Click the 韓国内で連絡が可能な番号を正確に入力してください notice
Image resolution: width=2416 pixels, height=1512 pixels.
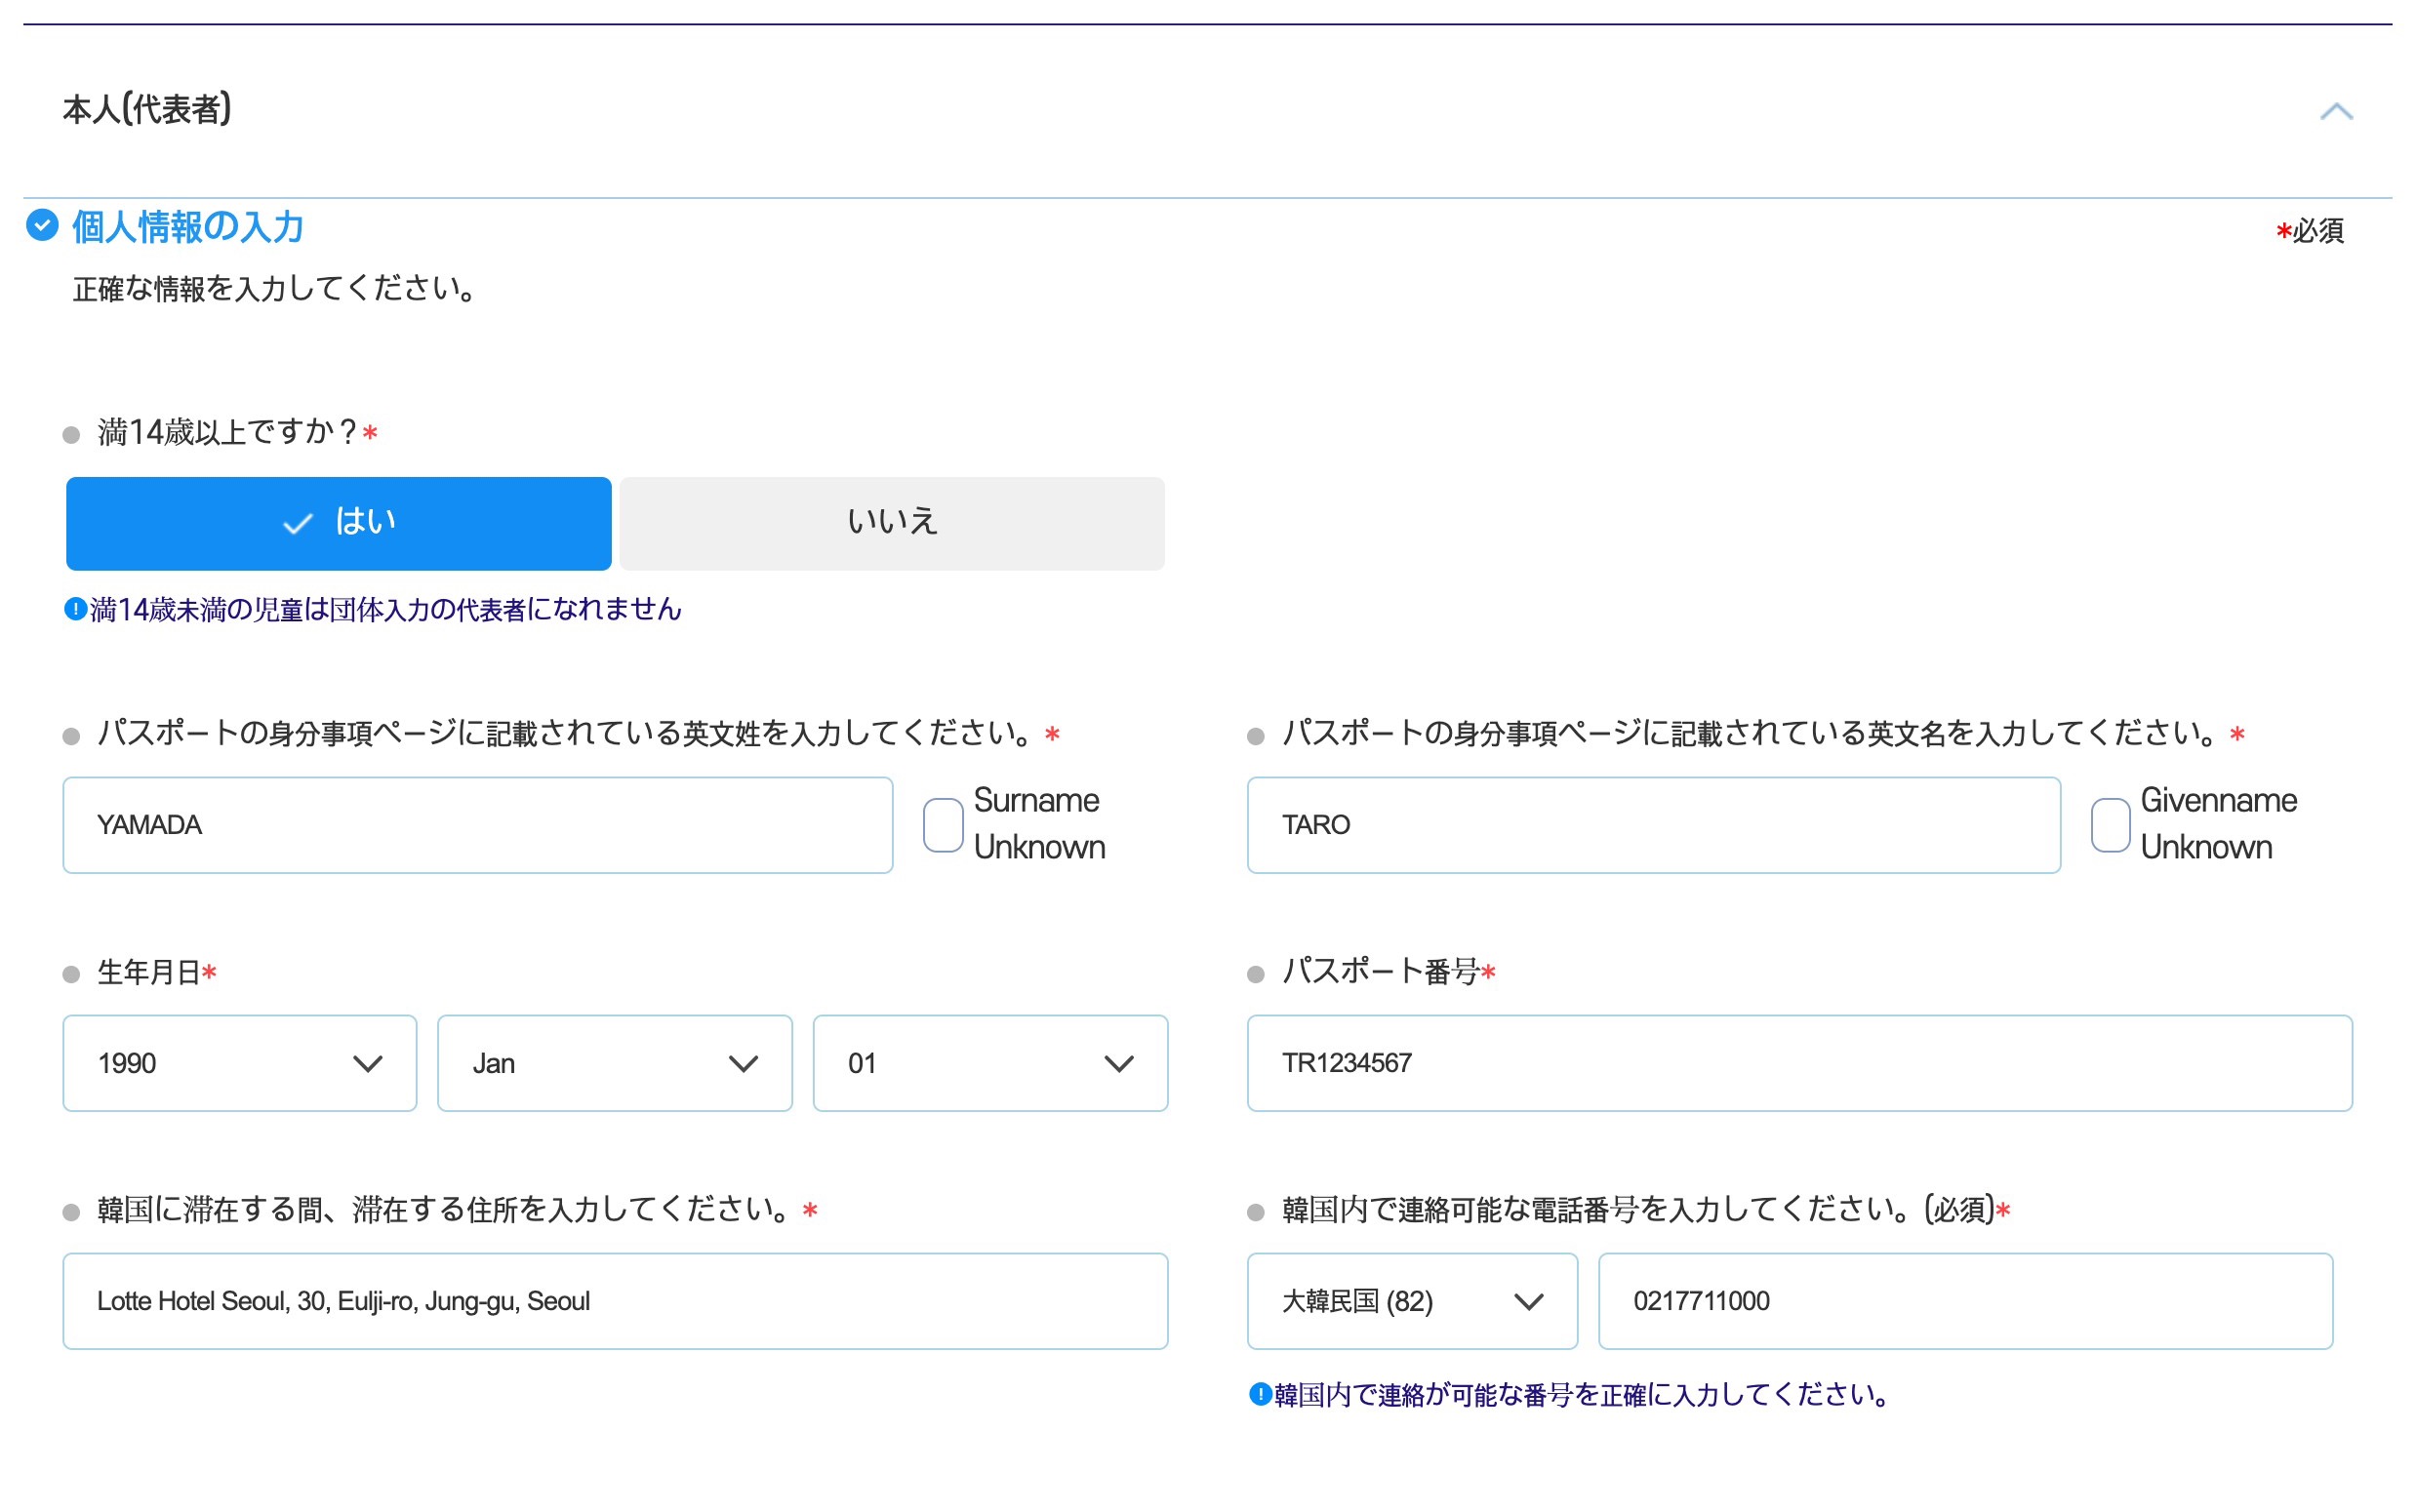click(x=1584, y=1394)
